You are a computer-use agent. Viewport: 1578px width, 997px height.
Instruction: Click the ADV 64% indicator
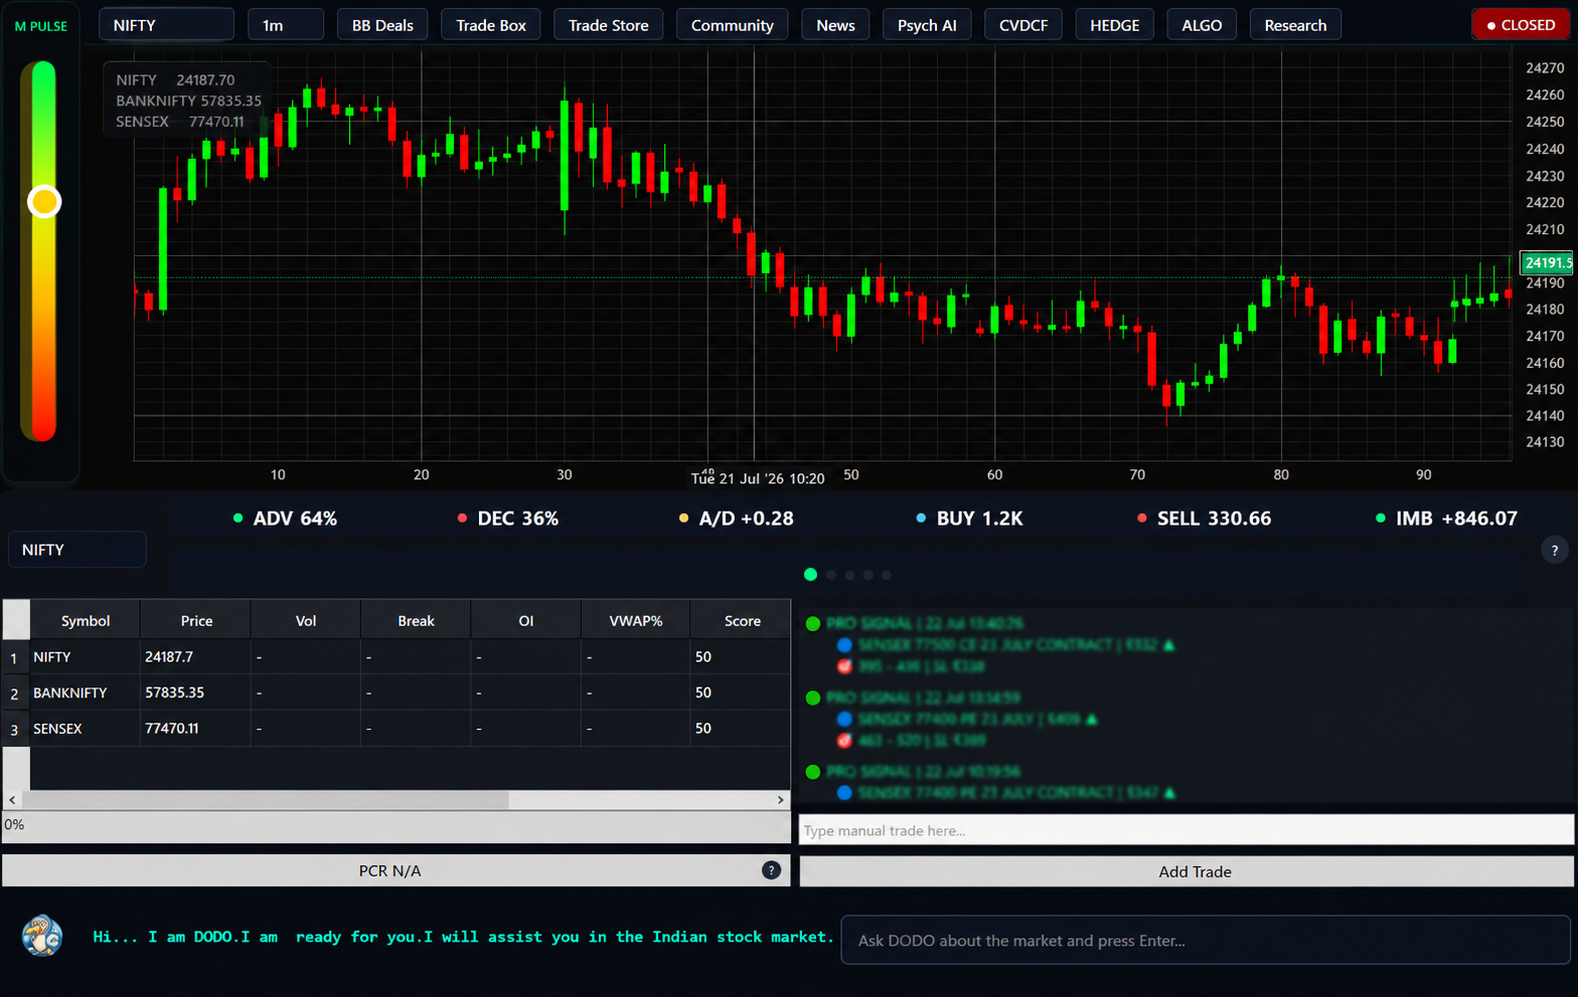[x=285, y=518]
